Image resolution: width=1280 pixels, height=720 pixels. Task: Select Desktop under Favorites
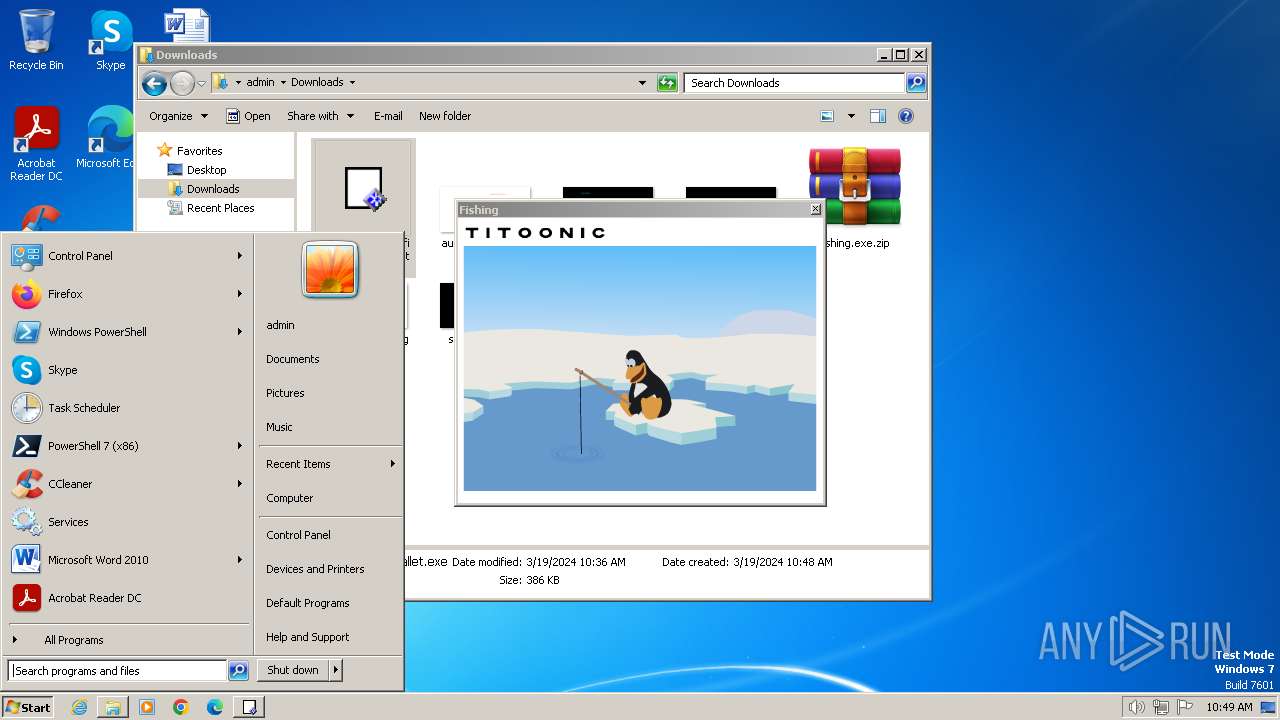[207, 170]
